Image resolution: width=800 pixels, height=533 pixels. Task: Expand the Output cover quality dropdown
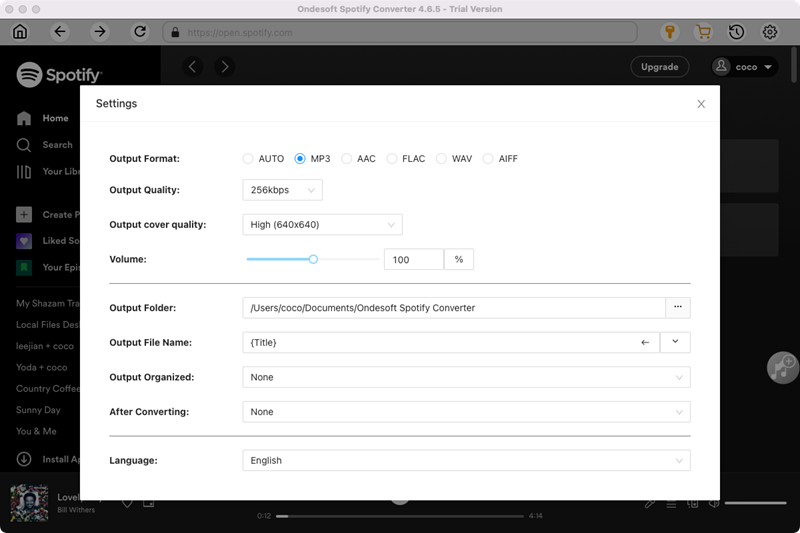coord(322,225)
